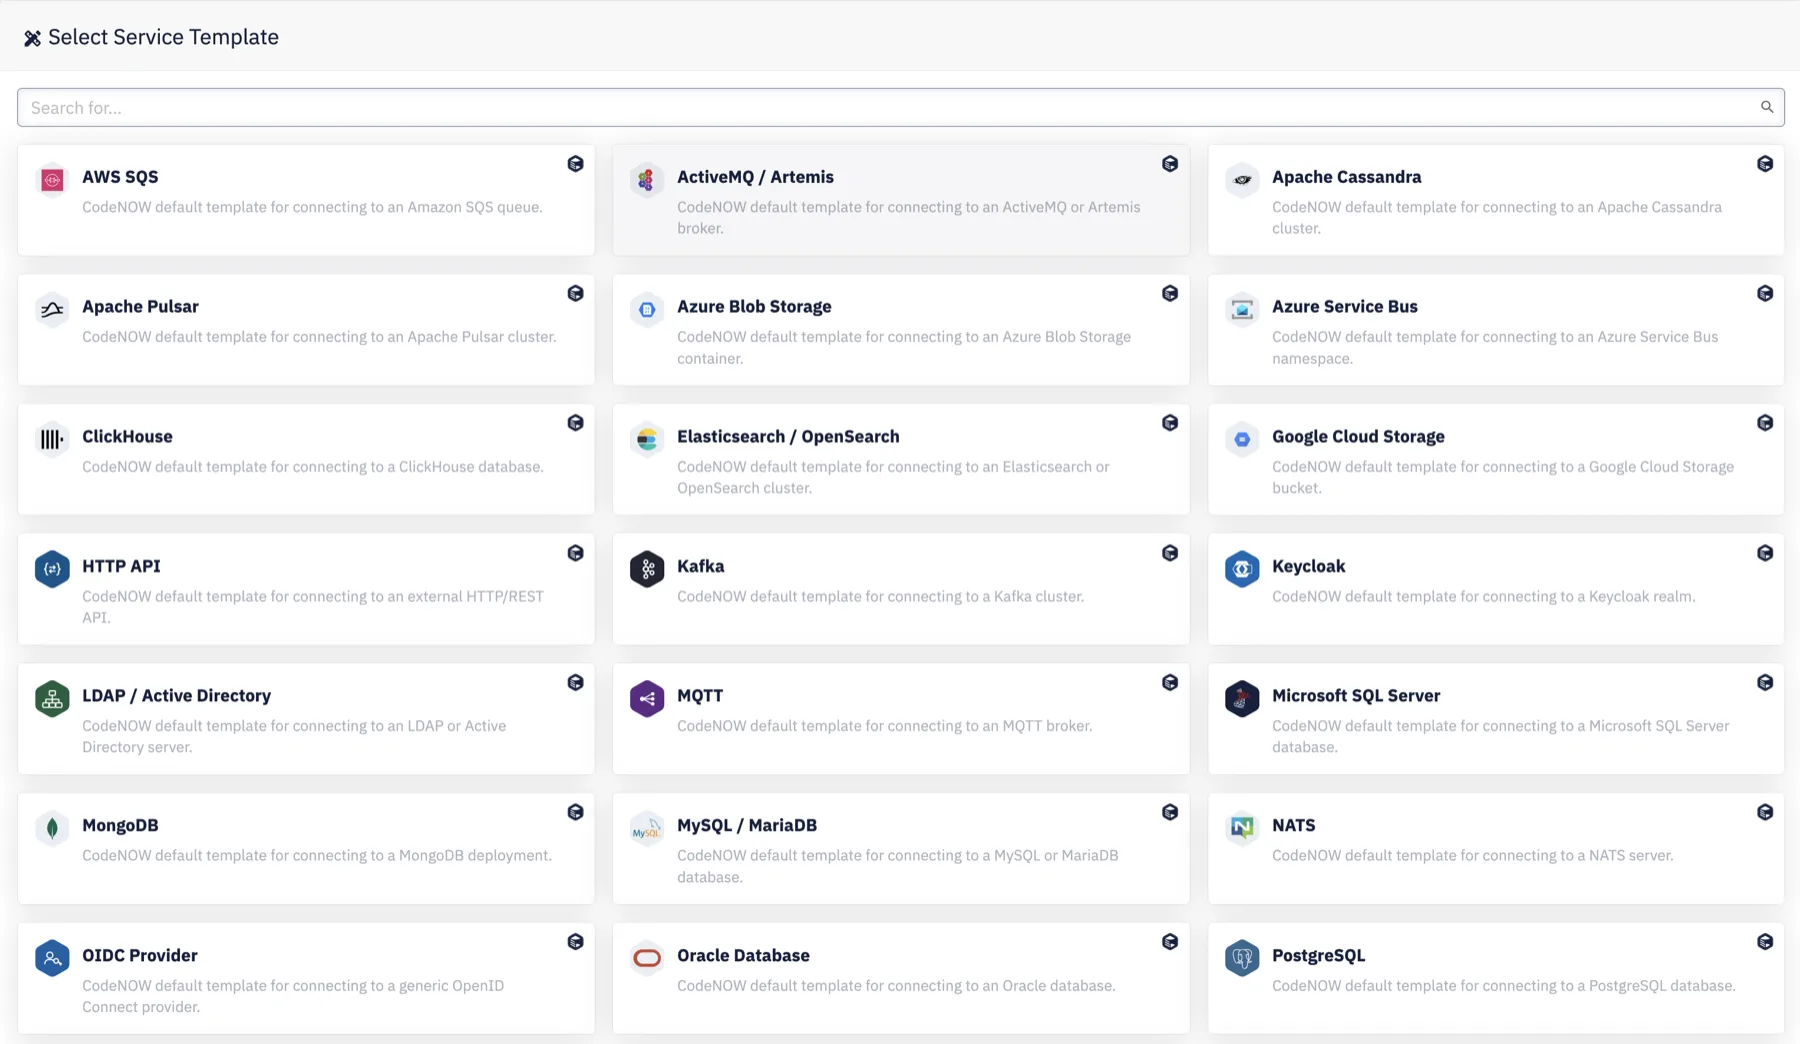This screenshot has width=1800, height=1044.
Task: Click the AWS SQS logo icon
Action: 52,179
